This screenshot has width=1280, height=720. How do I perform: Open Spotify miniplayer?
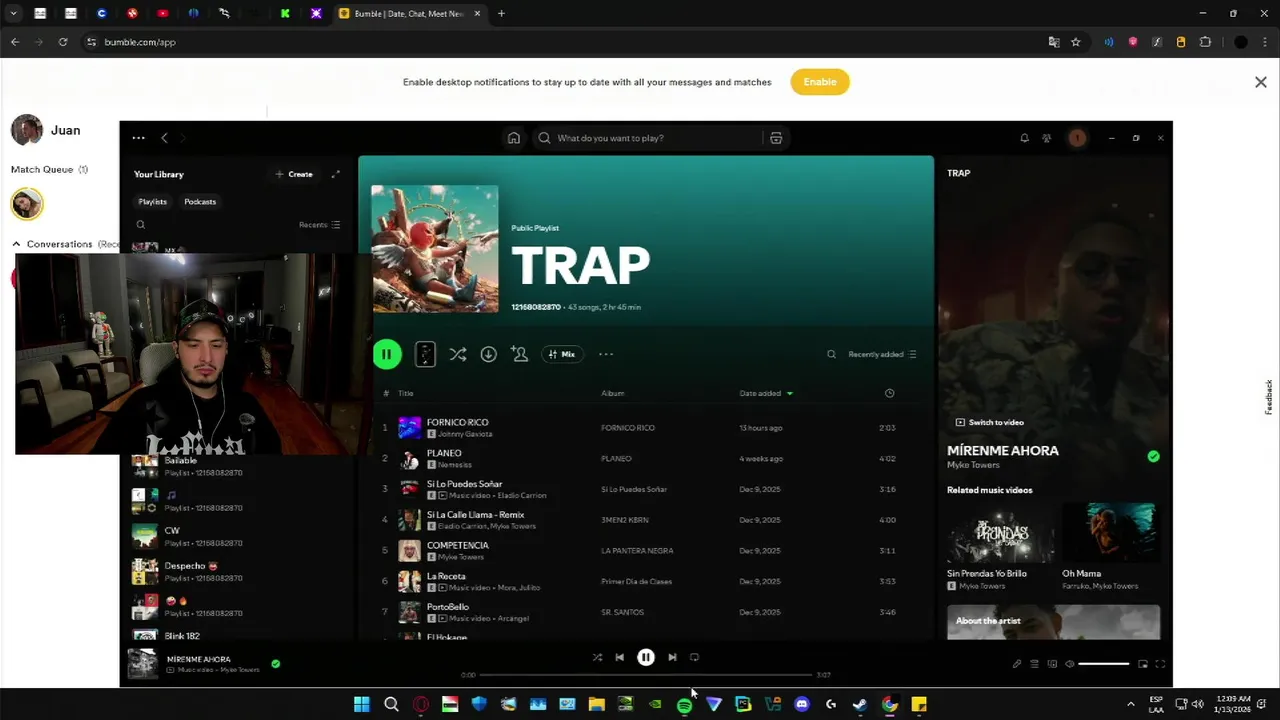[1143, 664]
